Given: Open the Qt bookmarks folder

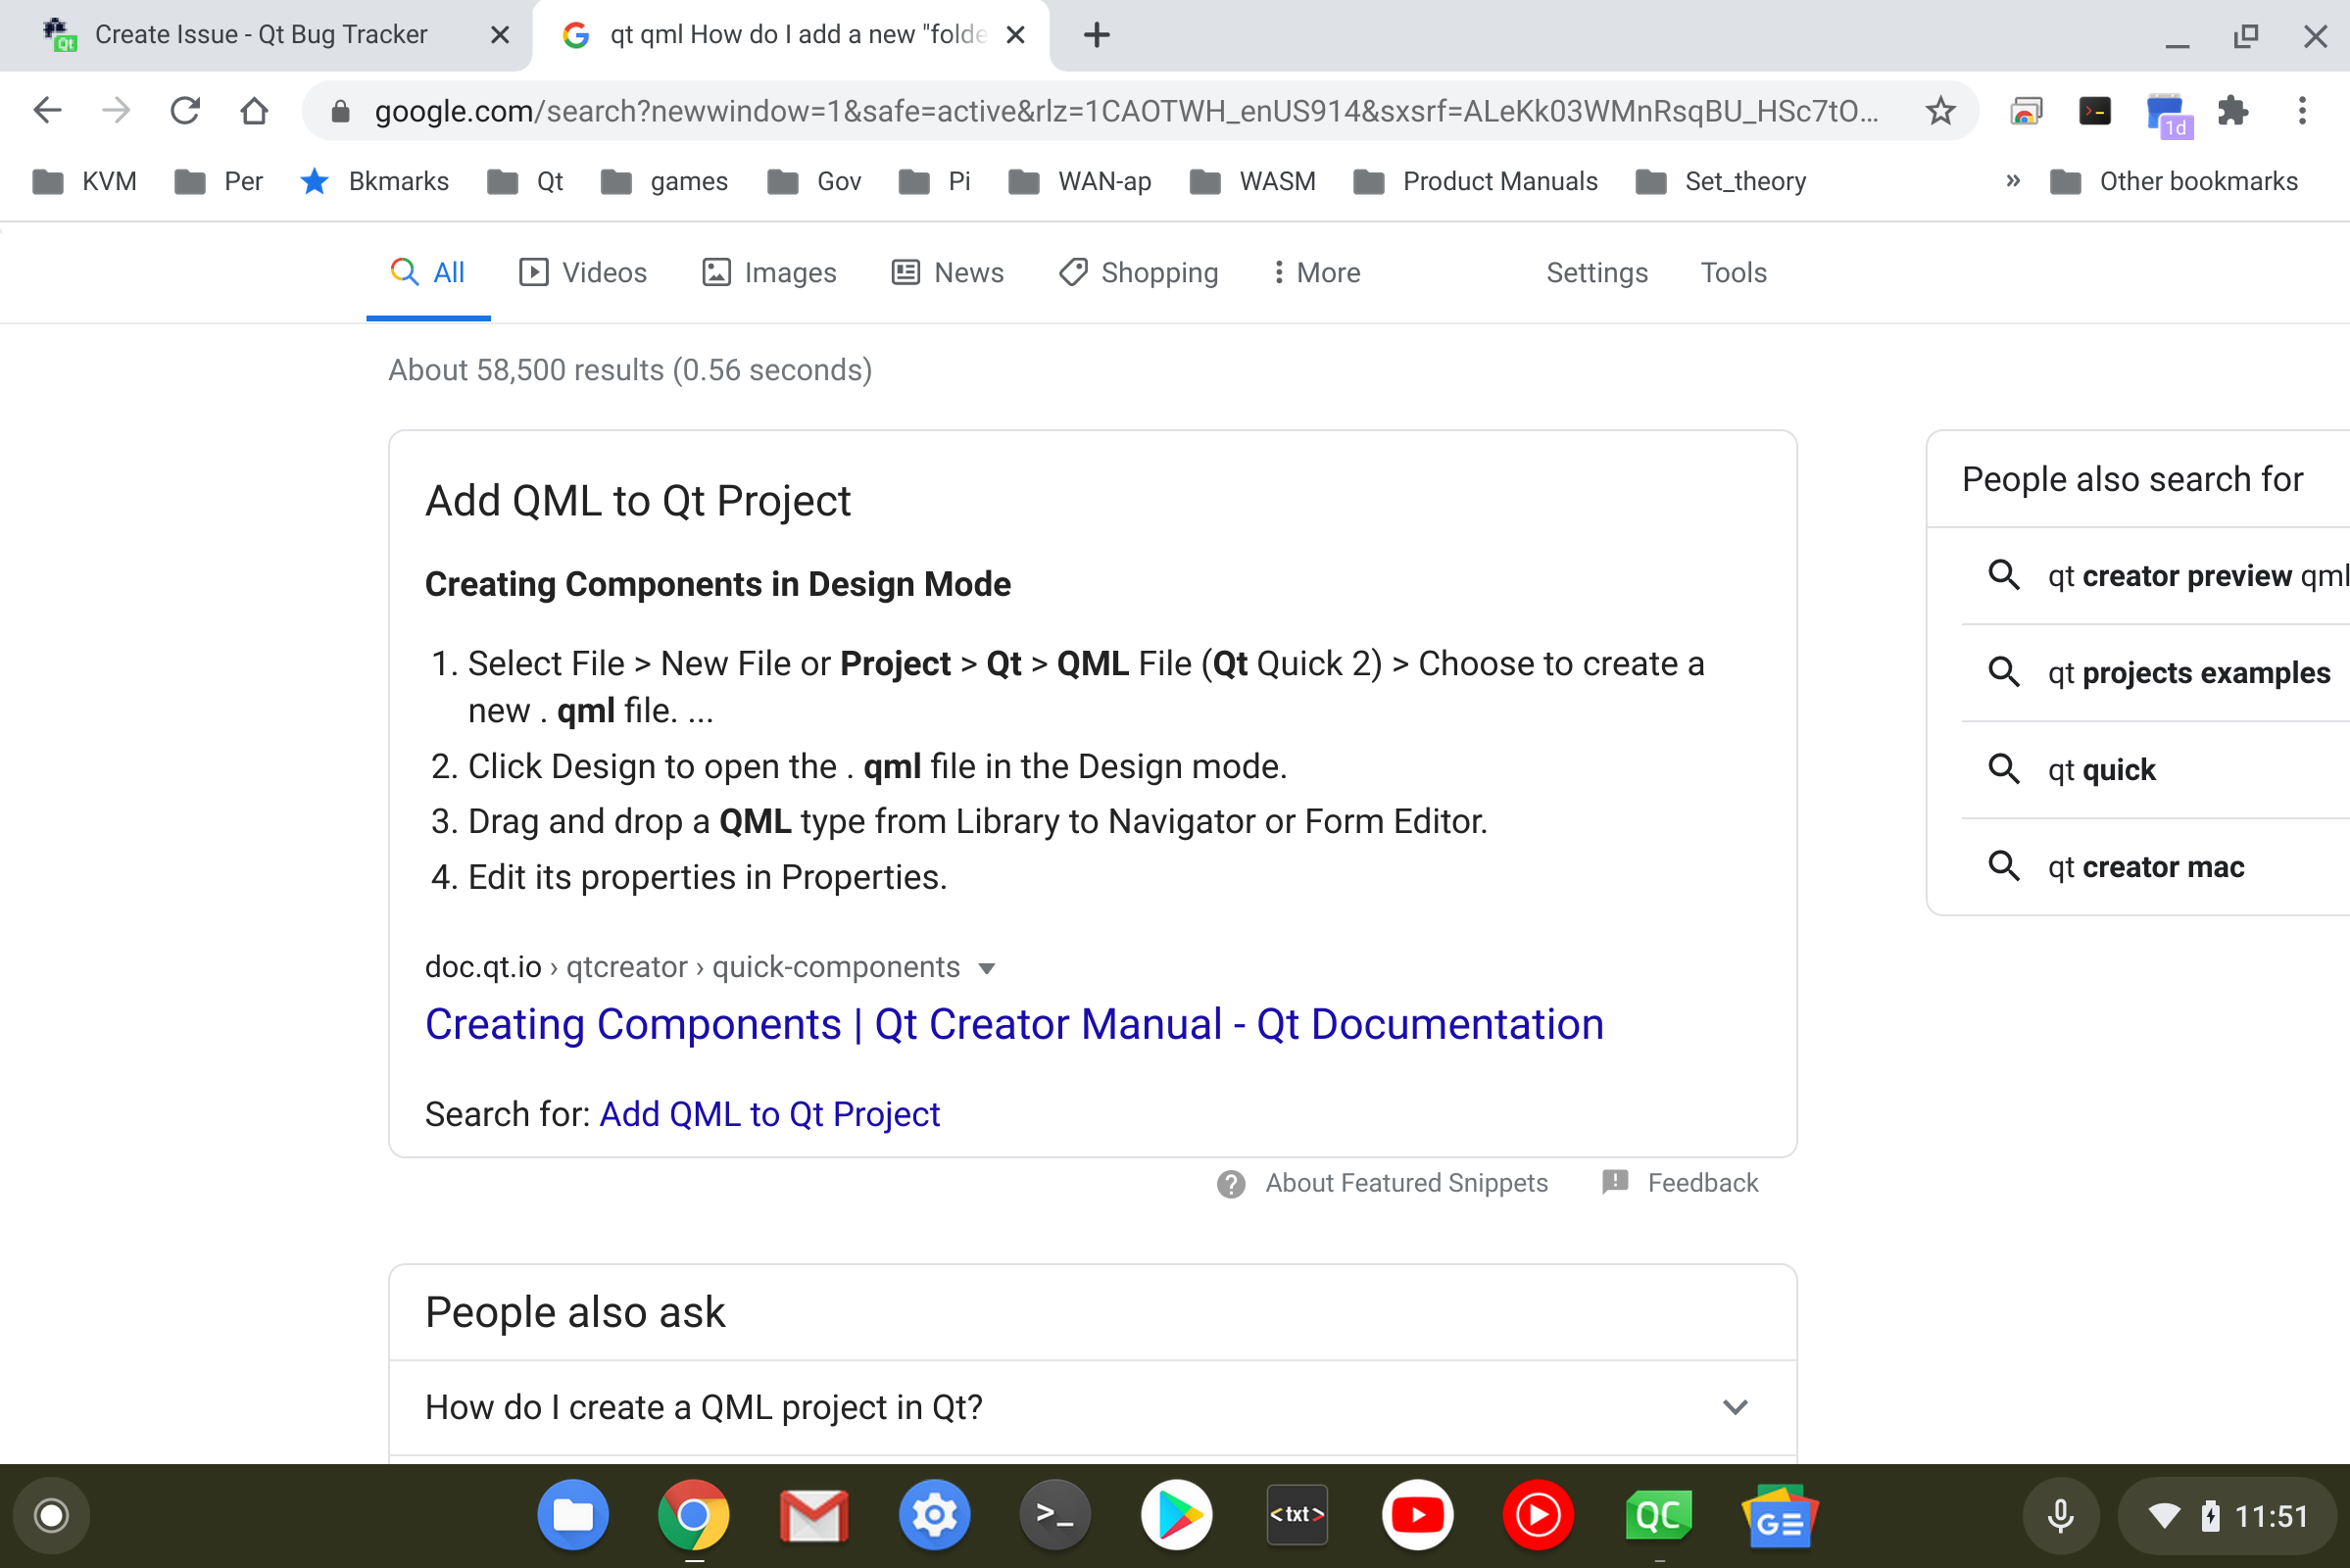Looking at the screenshot, I should [525, 181].
